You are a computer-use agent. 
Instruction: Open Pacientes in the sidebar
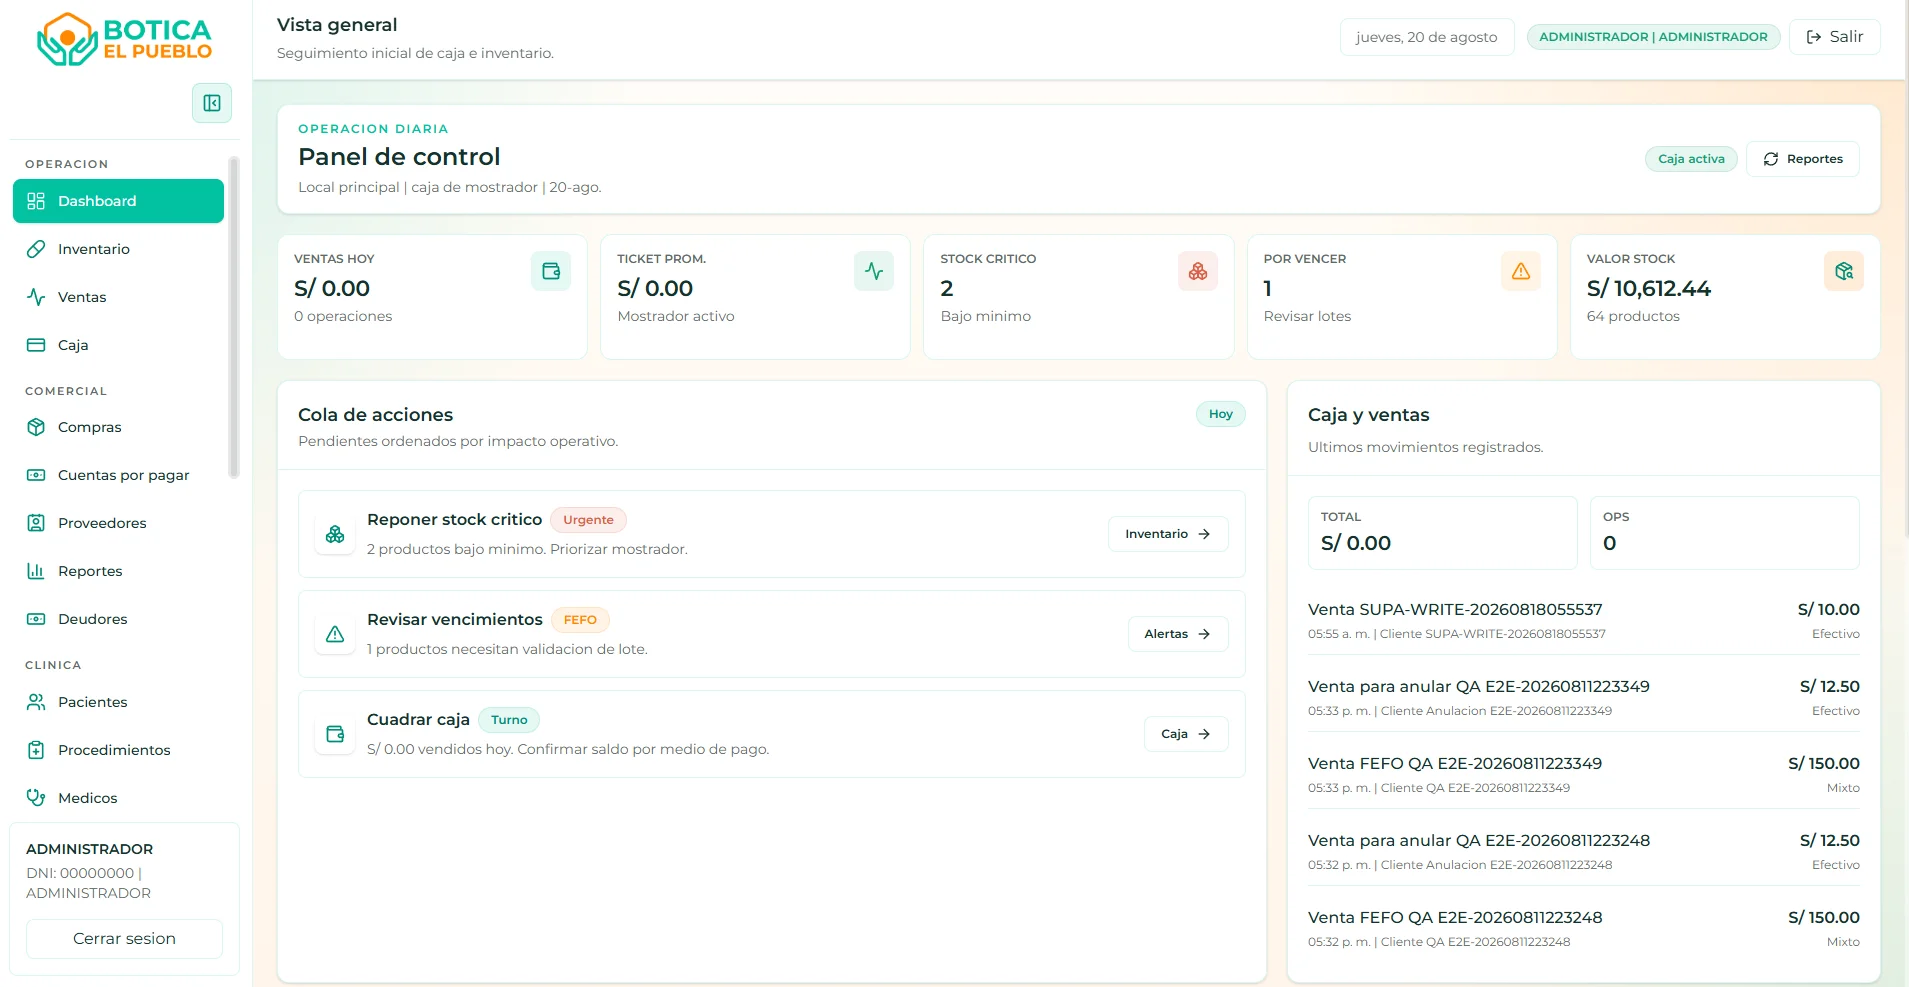(118, 702)
